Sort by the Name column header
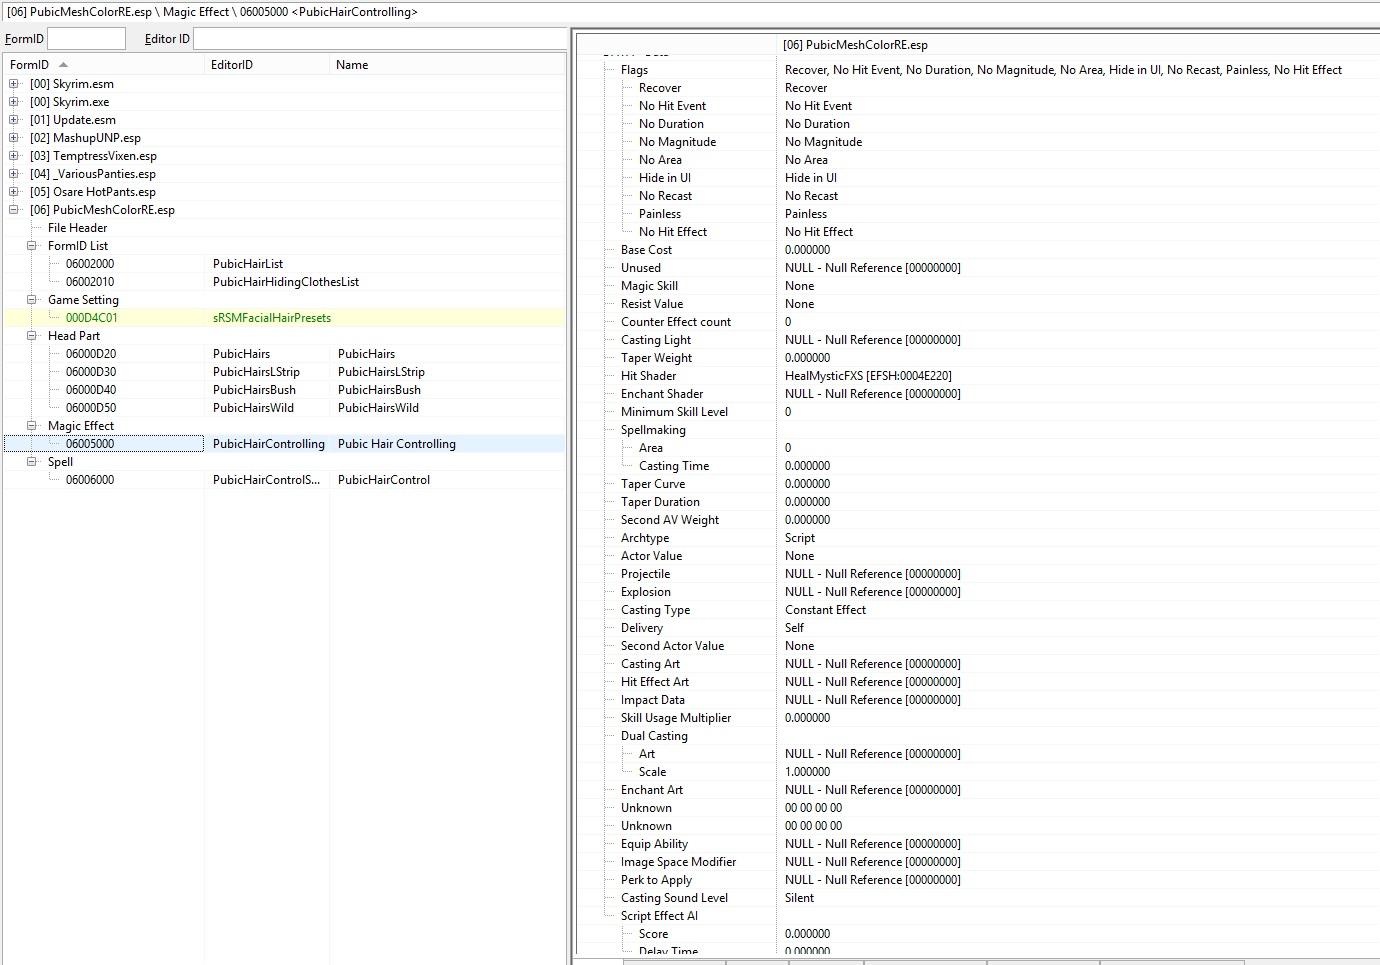 coord(447,65)
